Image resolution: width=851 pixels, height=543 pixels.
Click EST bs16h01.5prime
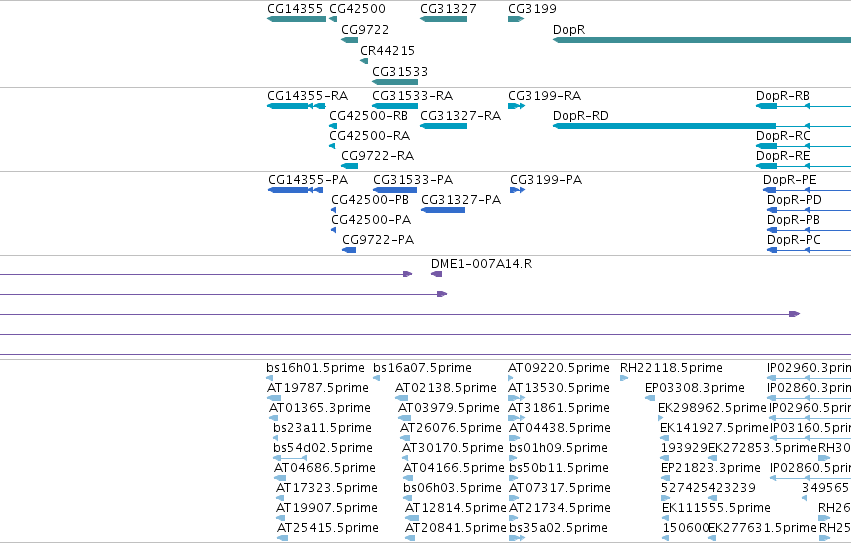pyautogui.click(x=270, y=378)
